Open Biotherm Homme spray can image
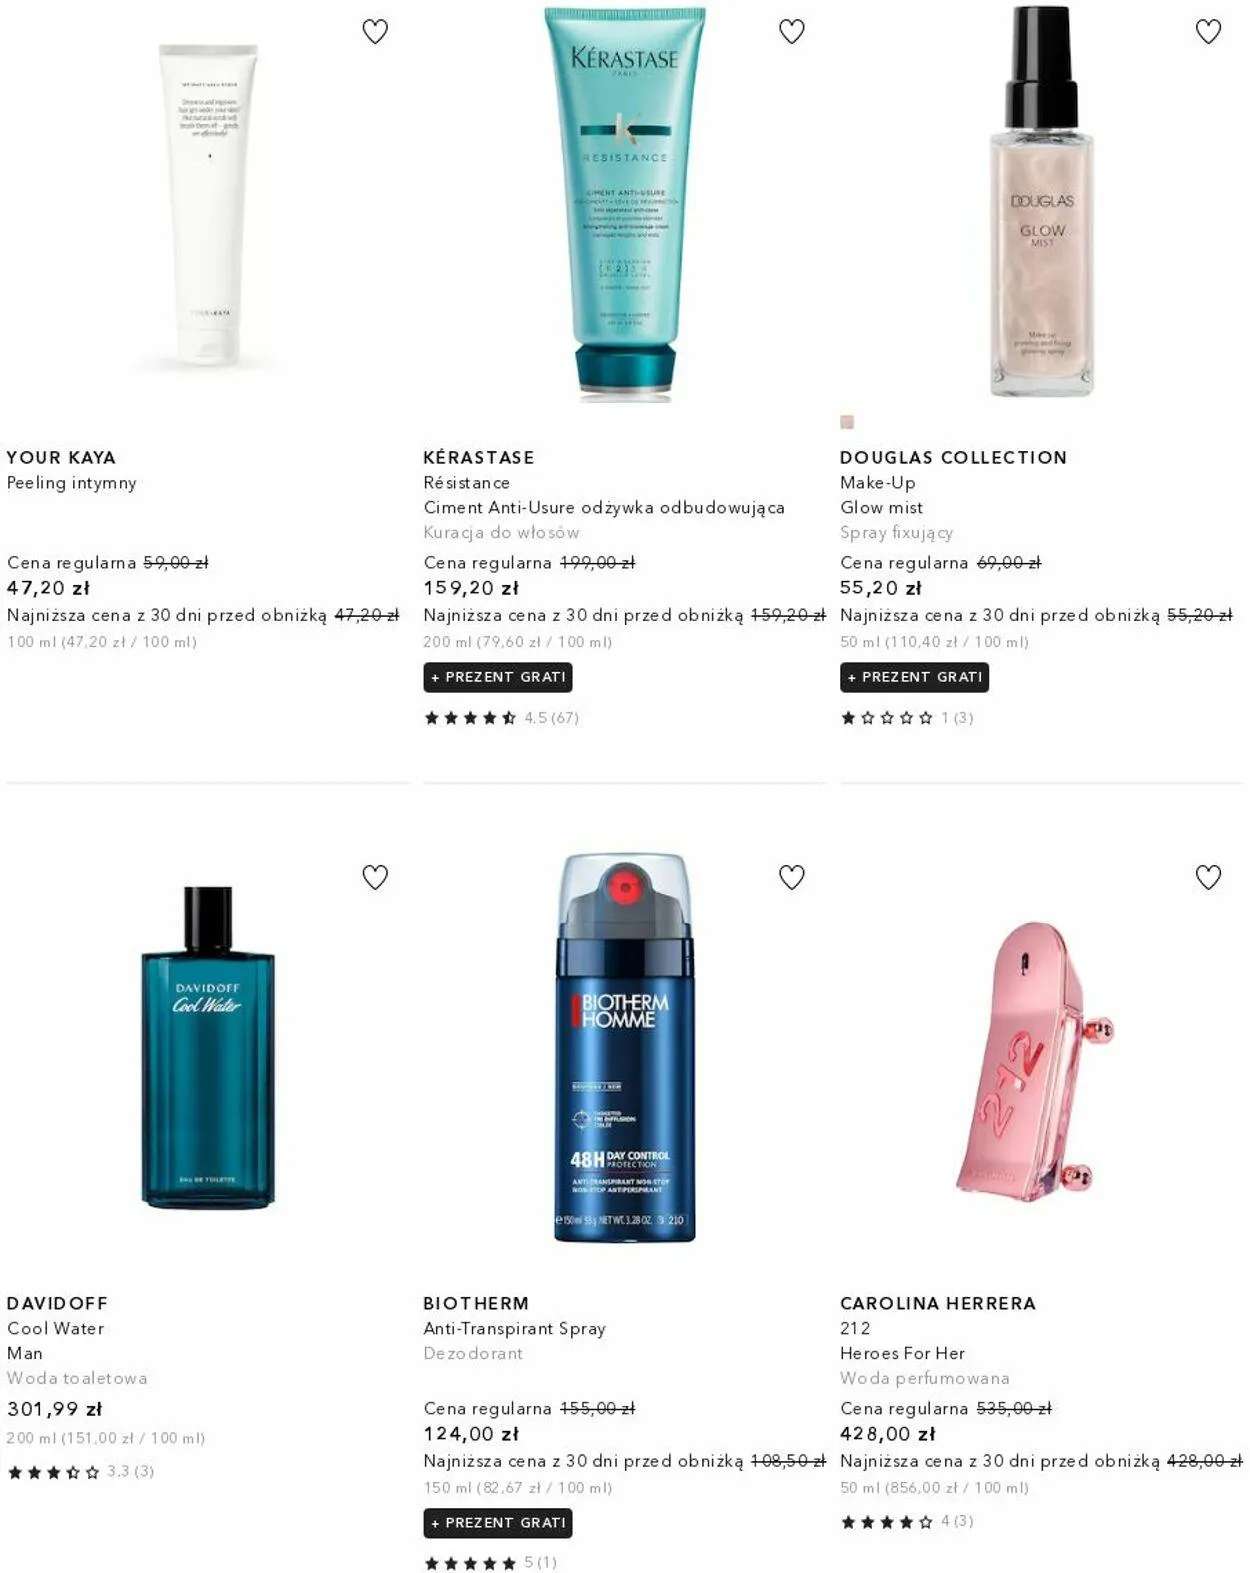 625,1048
